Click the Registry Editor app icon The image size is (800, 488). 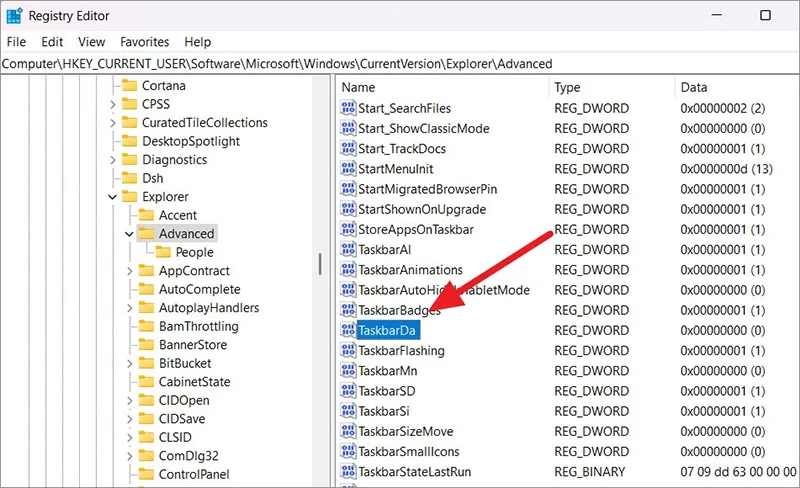(14, 16)
